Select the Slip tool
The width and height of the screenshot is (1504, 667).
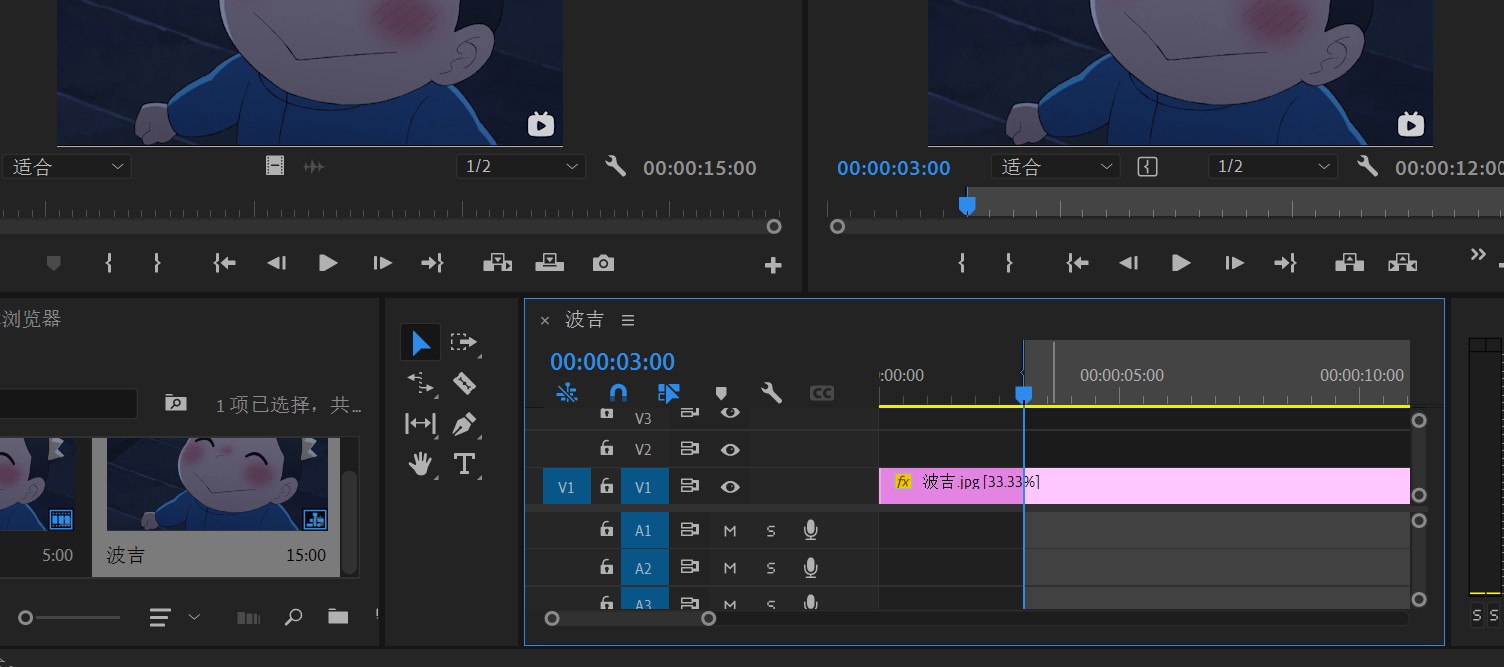[x=421, y=424]
